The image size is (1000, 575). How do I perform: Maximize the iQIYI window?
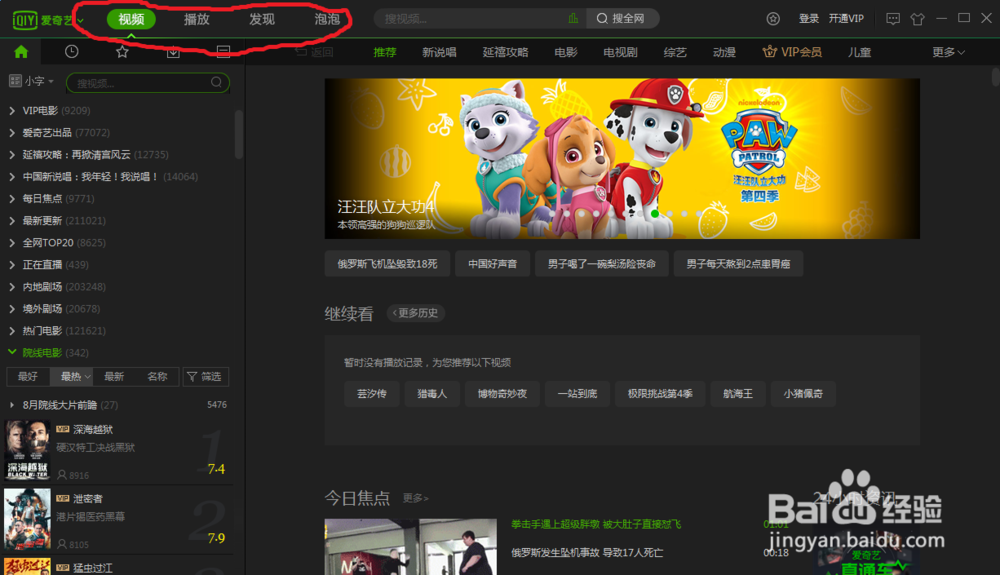point(964,18)
